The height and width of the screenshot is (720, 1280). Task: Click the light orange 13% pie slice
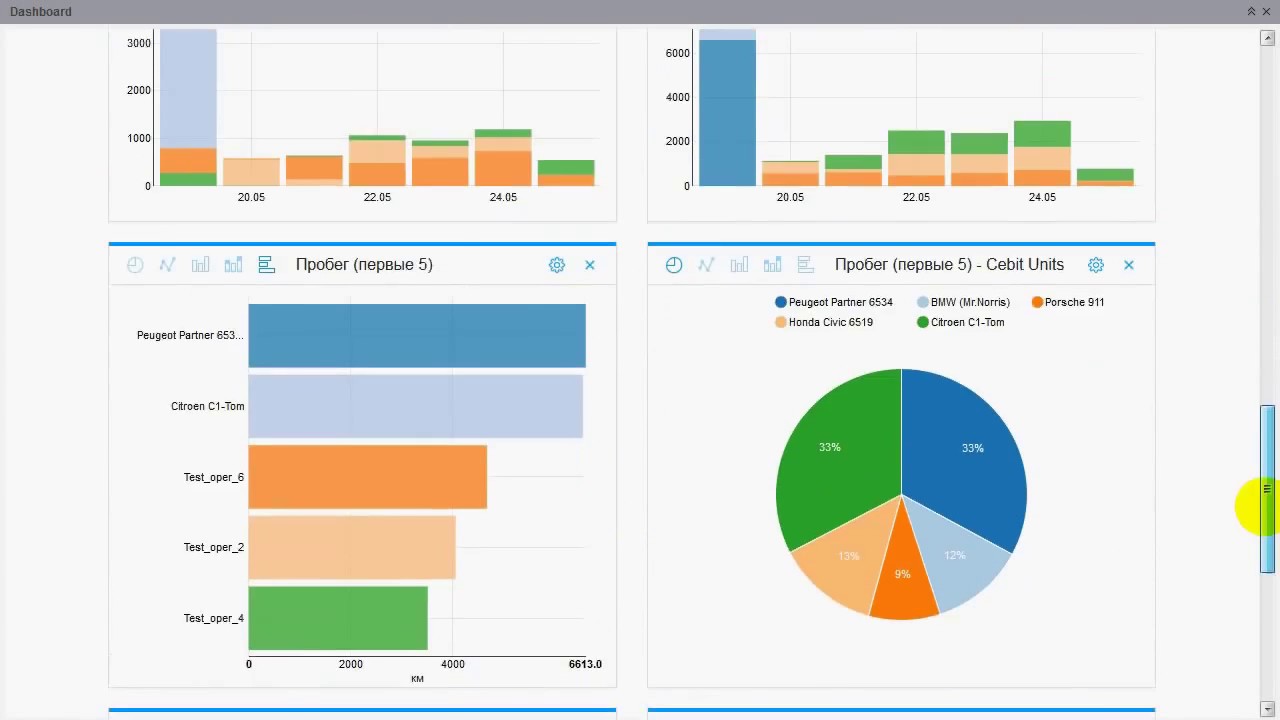click(845, 555)
